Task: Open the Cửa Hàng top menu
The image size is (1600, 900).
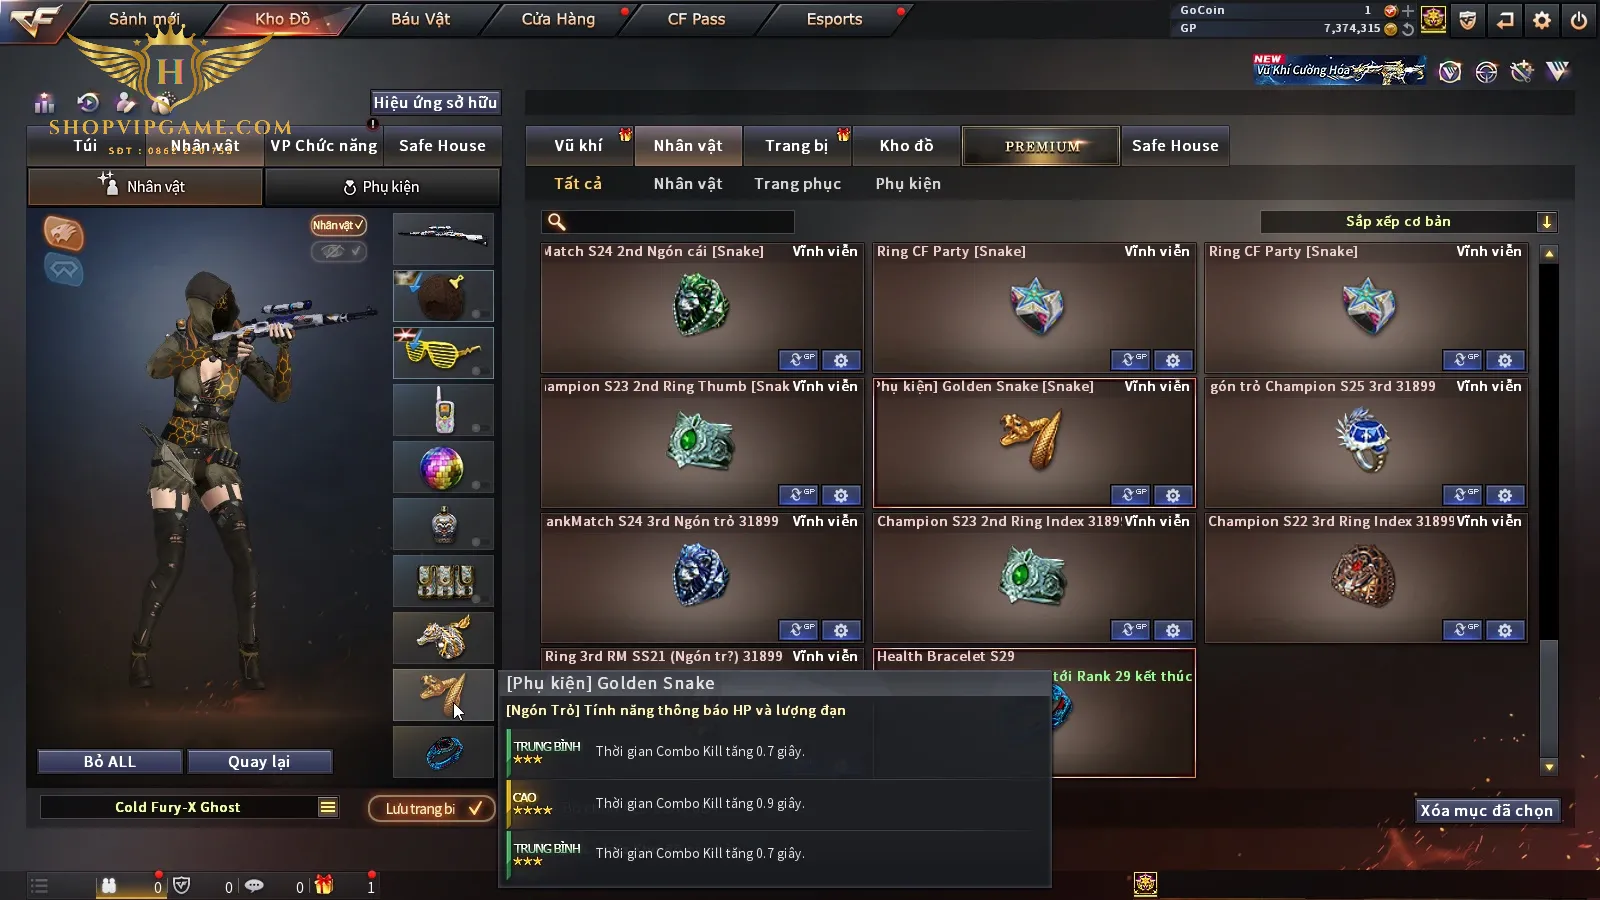Action: (x=558, y=19)
